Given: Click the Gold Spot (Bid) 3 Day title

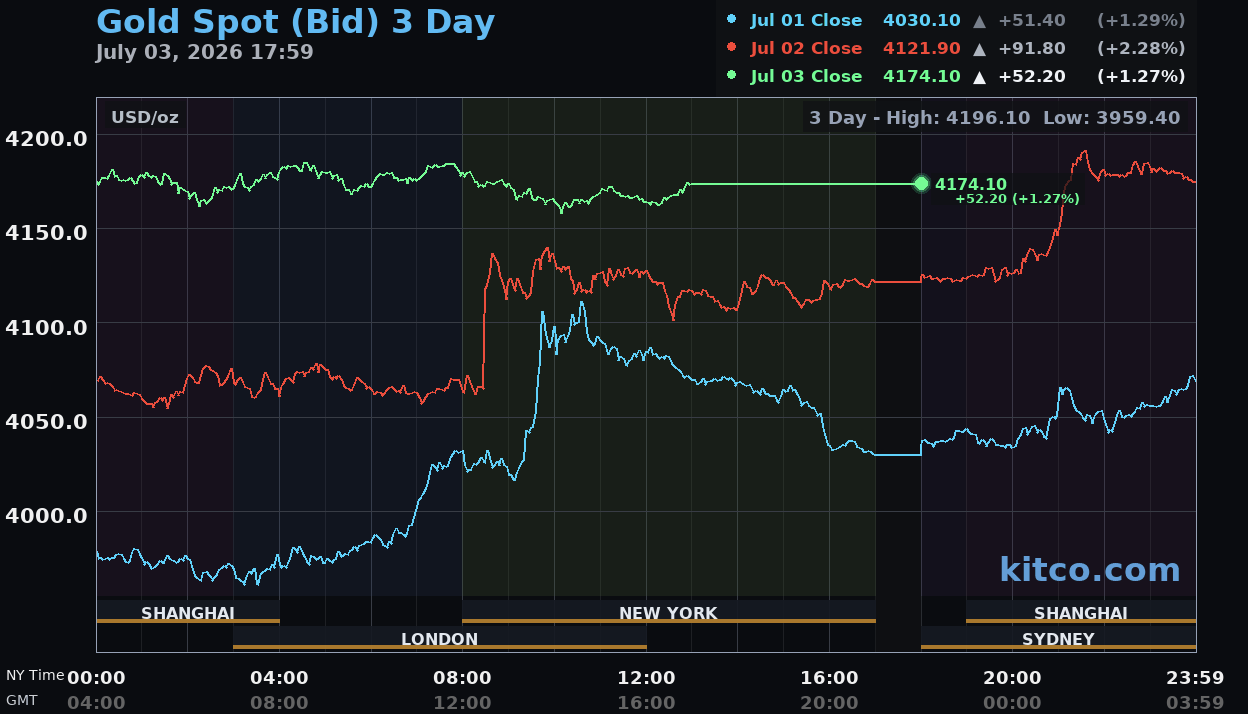Looking at the screenshot, I should 295,21.
